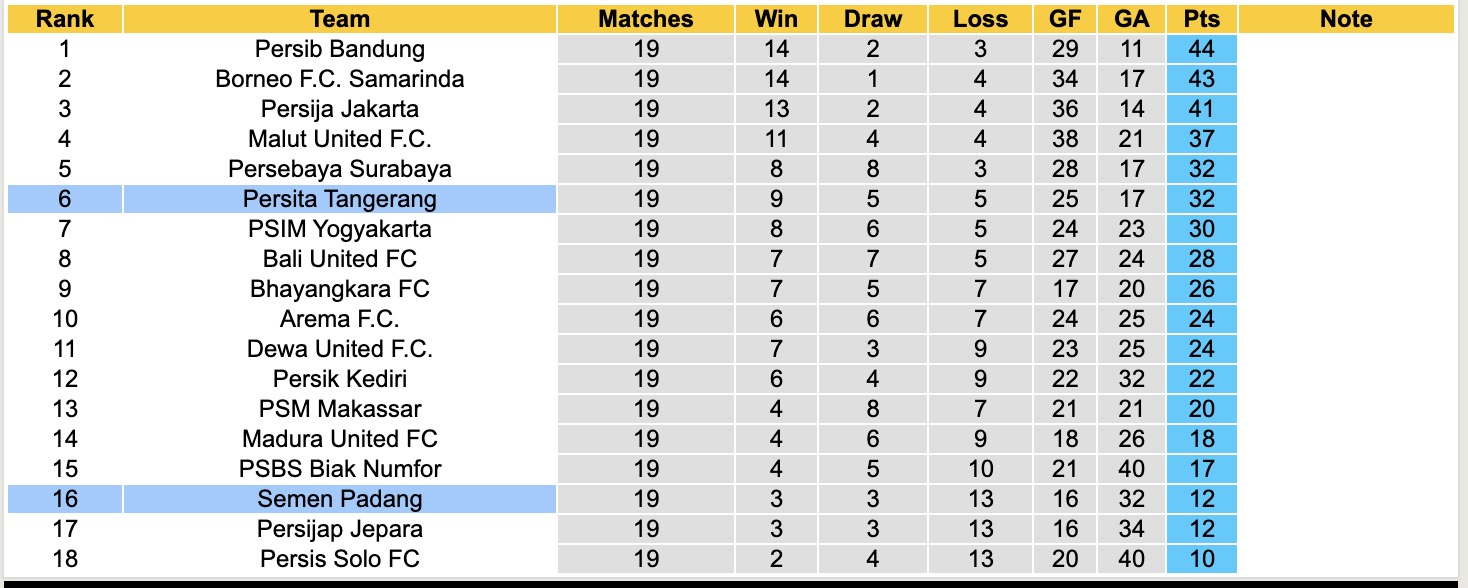
Task: Click the Team column header
Action: (x=340, y=19)
